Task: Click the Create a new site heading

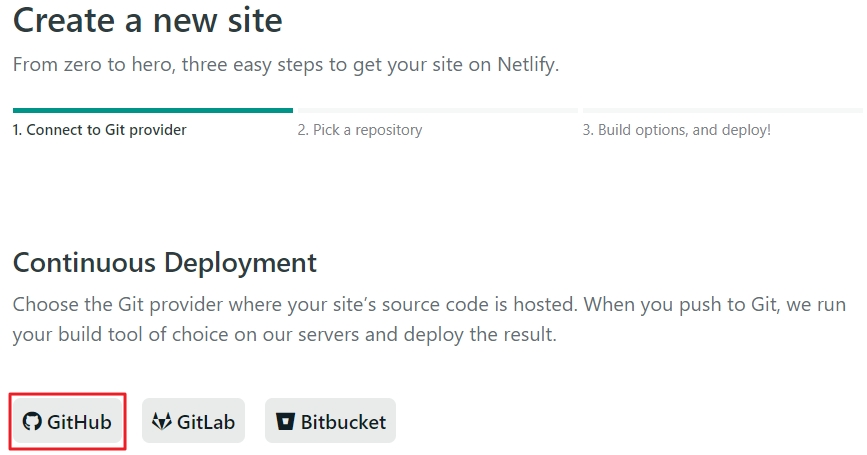Action: (x=148, y=20)
